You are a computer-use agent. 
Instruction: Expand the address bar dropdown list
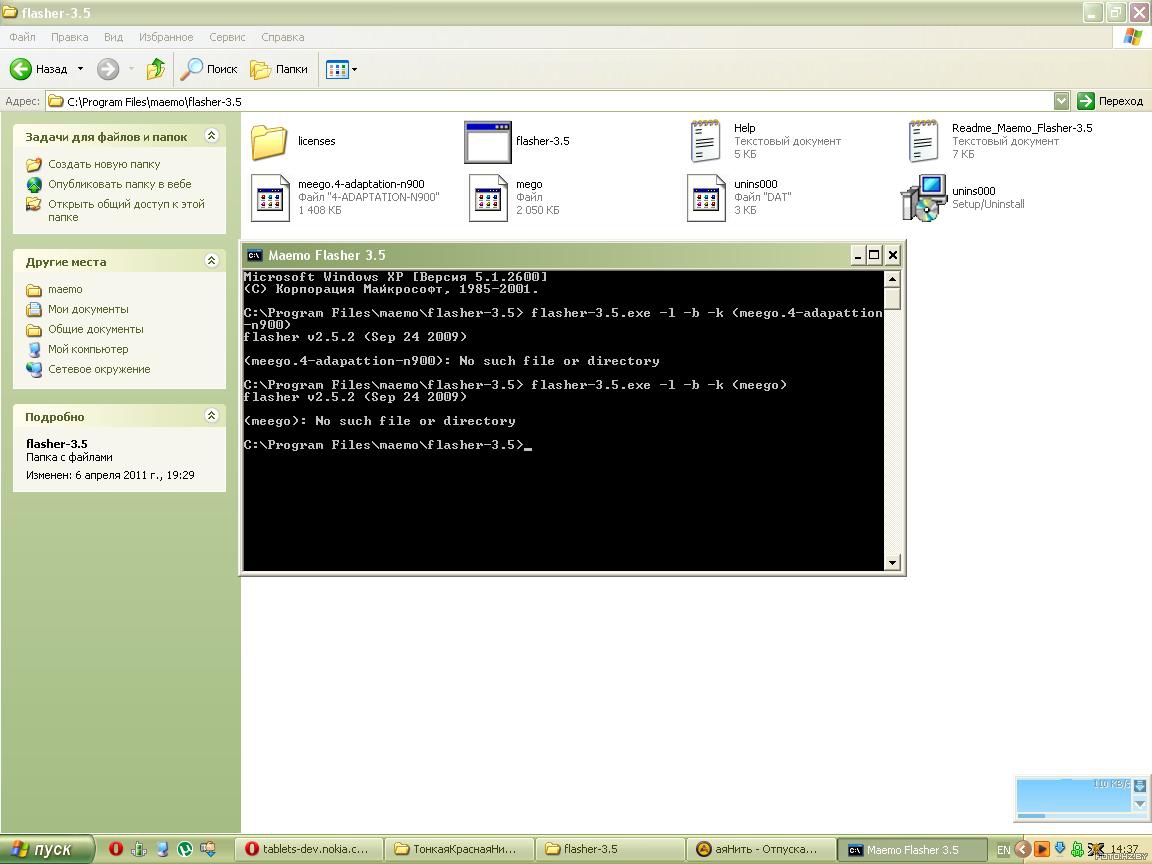(x=1061, y=101)
